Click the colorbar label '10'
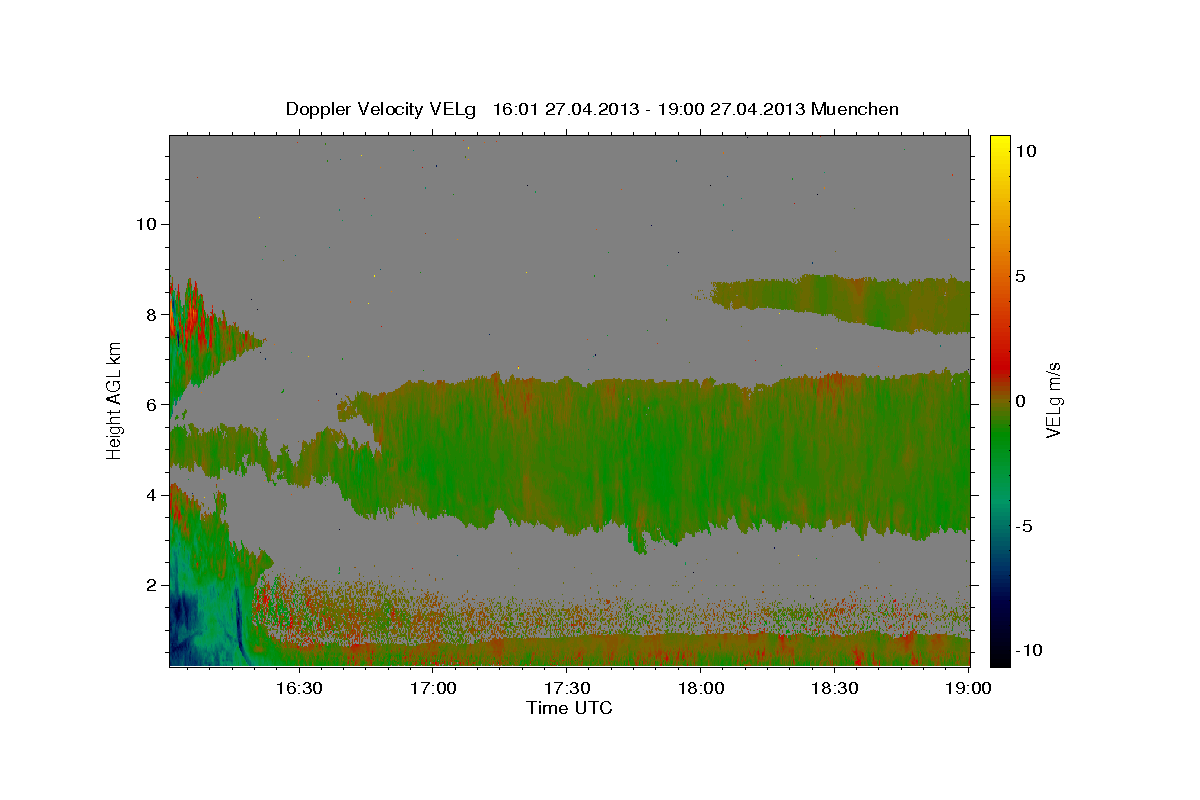The height and width of the screenshot is (800, 1200). pyautogui.click(x=1026, y=151)
